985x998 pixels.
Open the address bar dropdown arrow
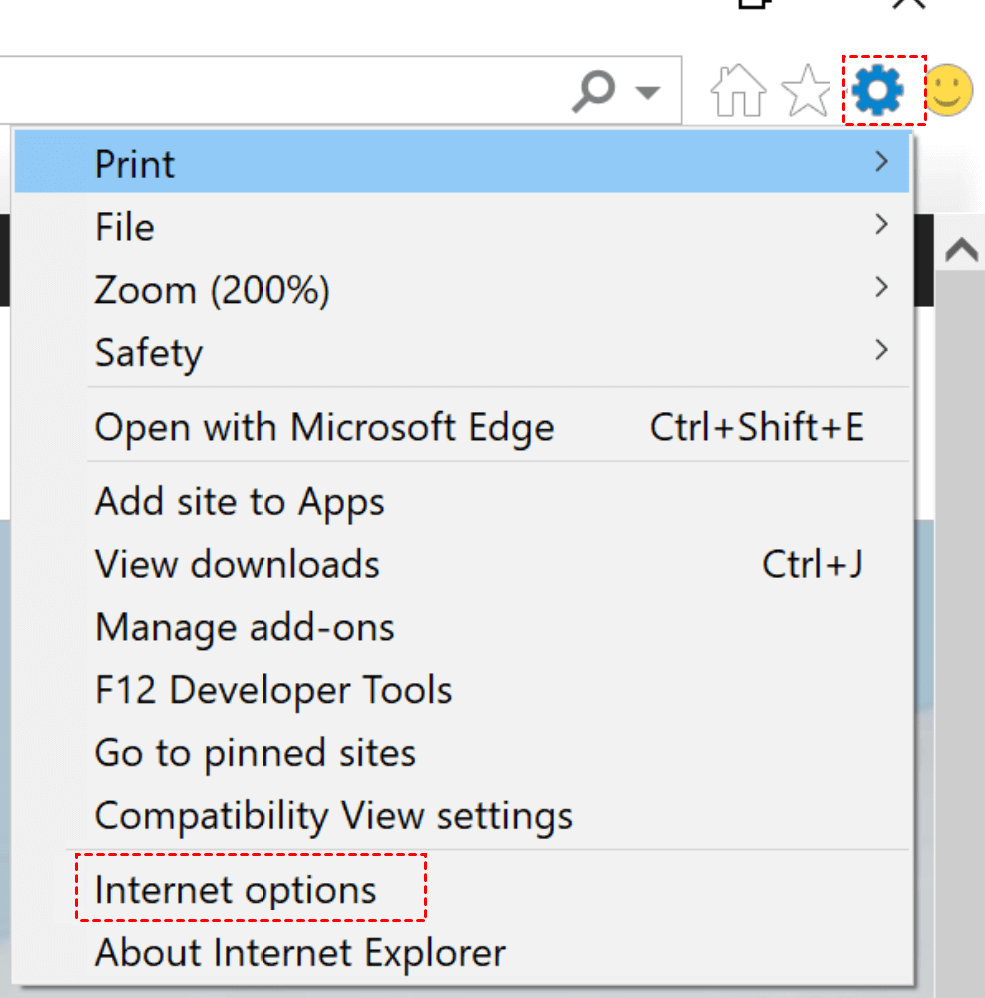(x=648, y=93)
